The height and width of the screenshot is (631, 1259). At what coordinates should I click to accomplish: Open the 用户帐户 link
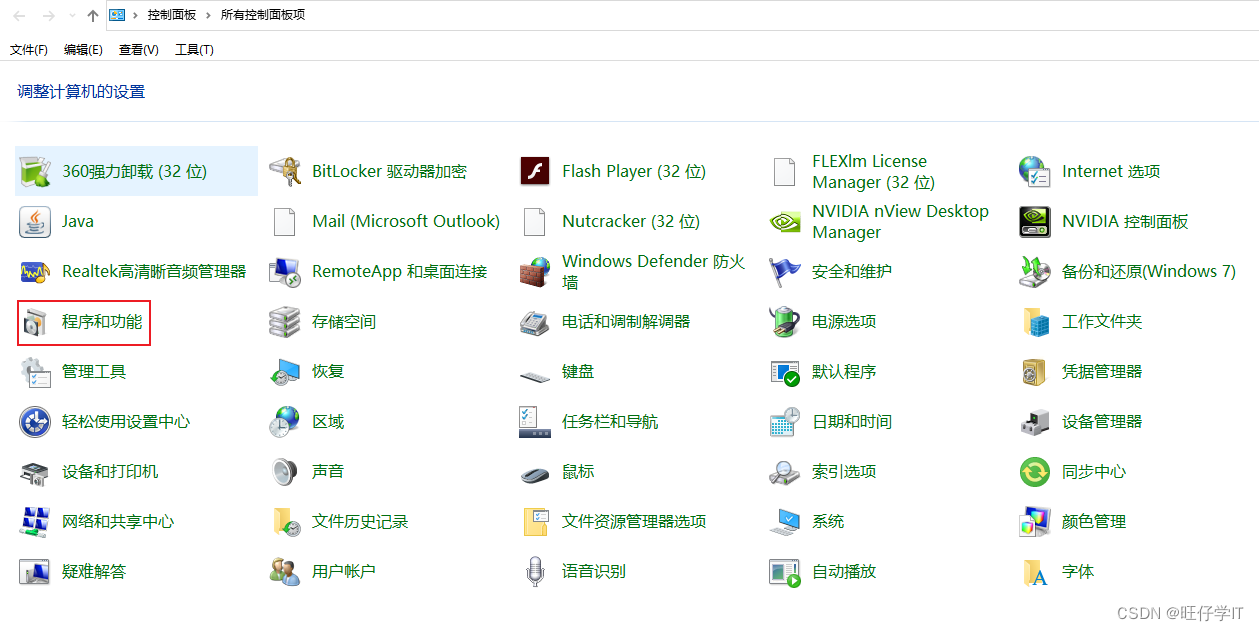[344, 571]
